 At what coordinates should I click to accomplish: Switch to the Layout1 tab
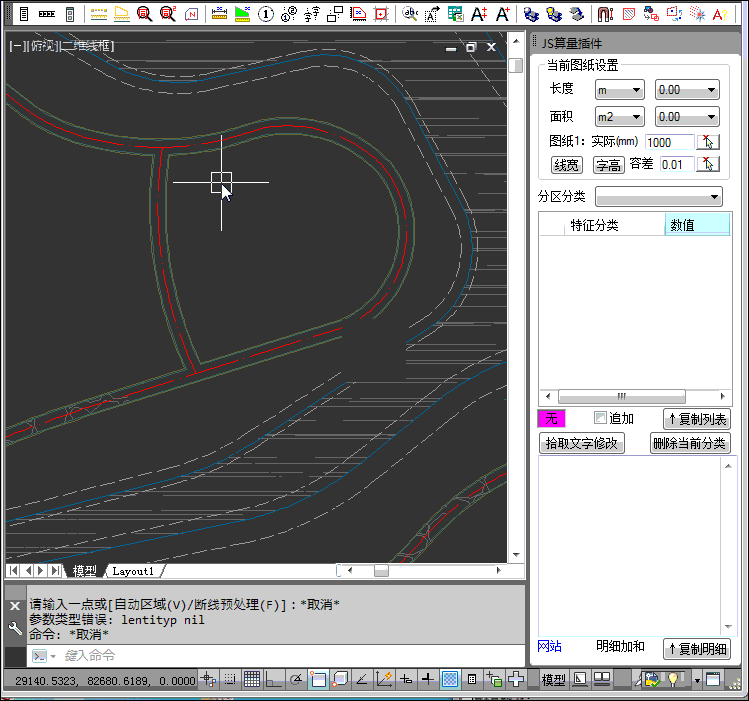click(x=133, y=571)
